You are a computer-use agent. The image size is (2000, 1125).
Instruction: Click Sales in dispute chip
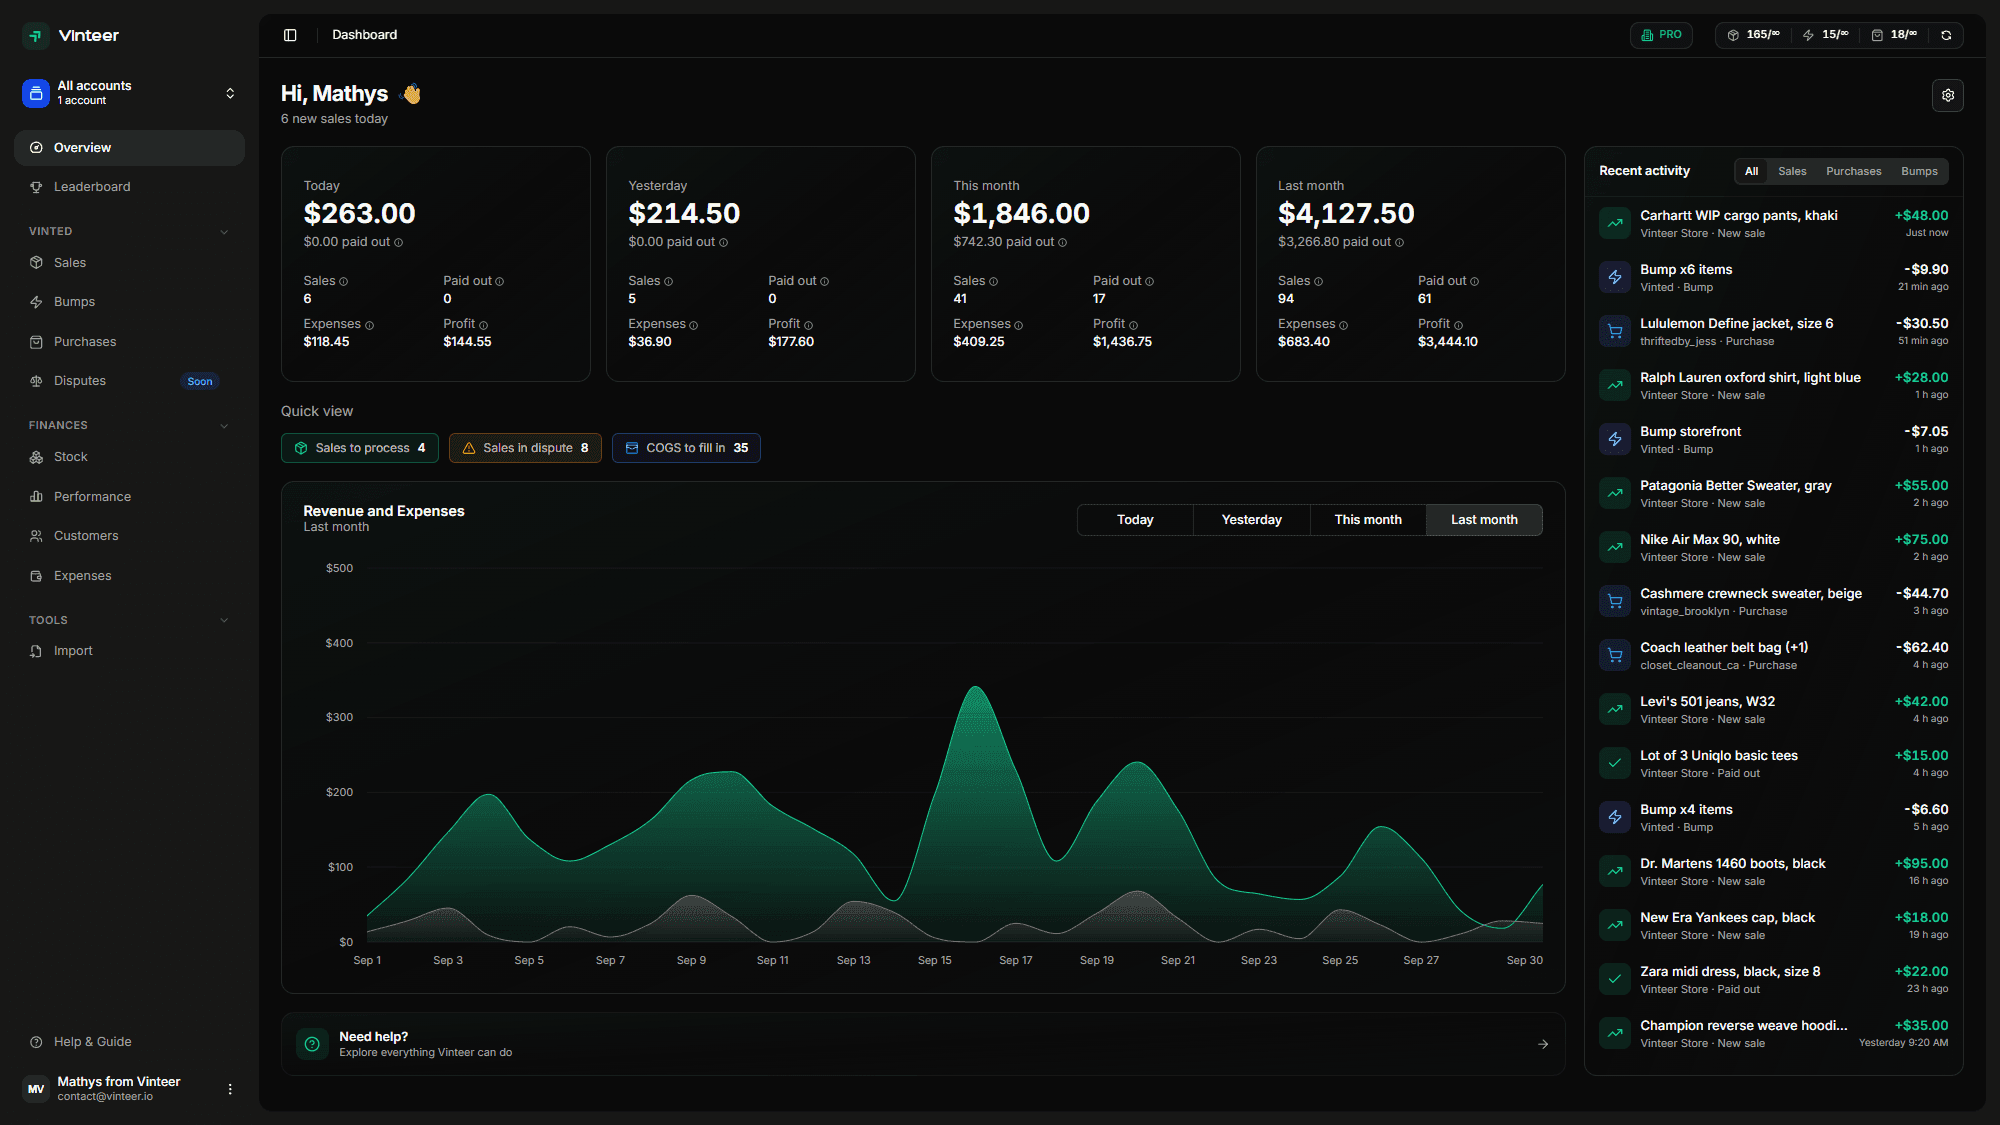pyautogui.click(x=525, y=448)
